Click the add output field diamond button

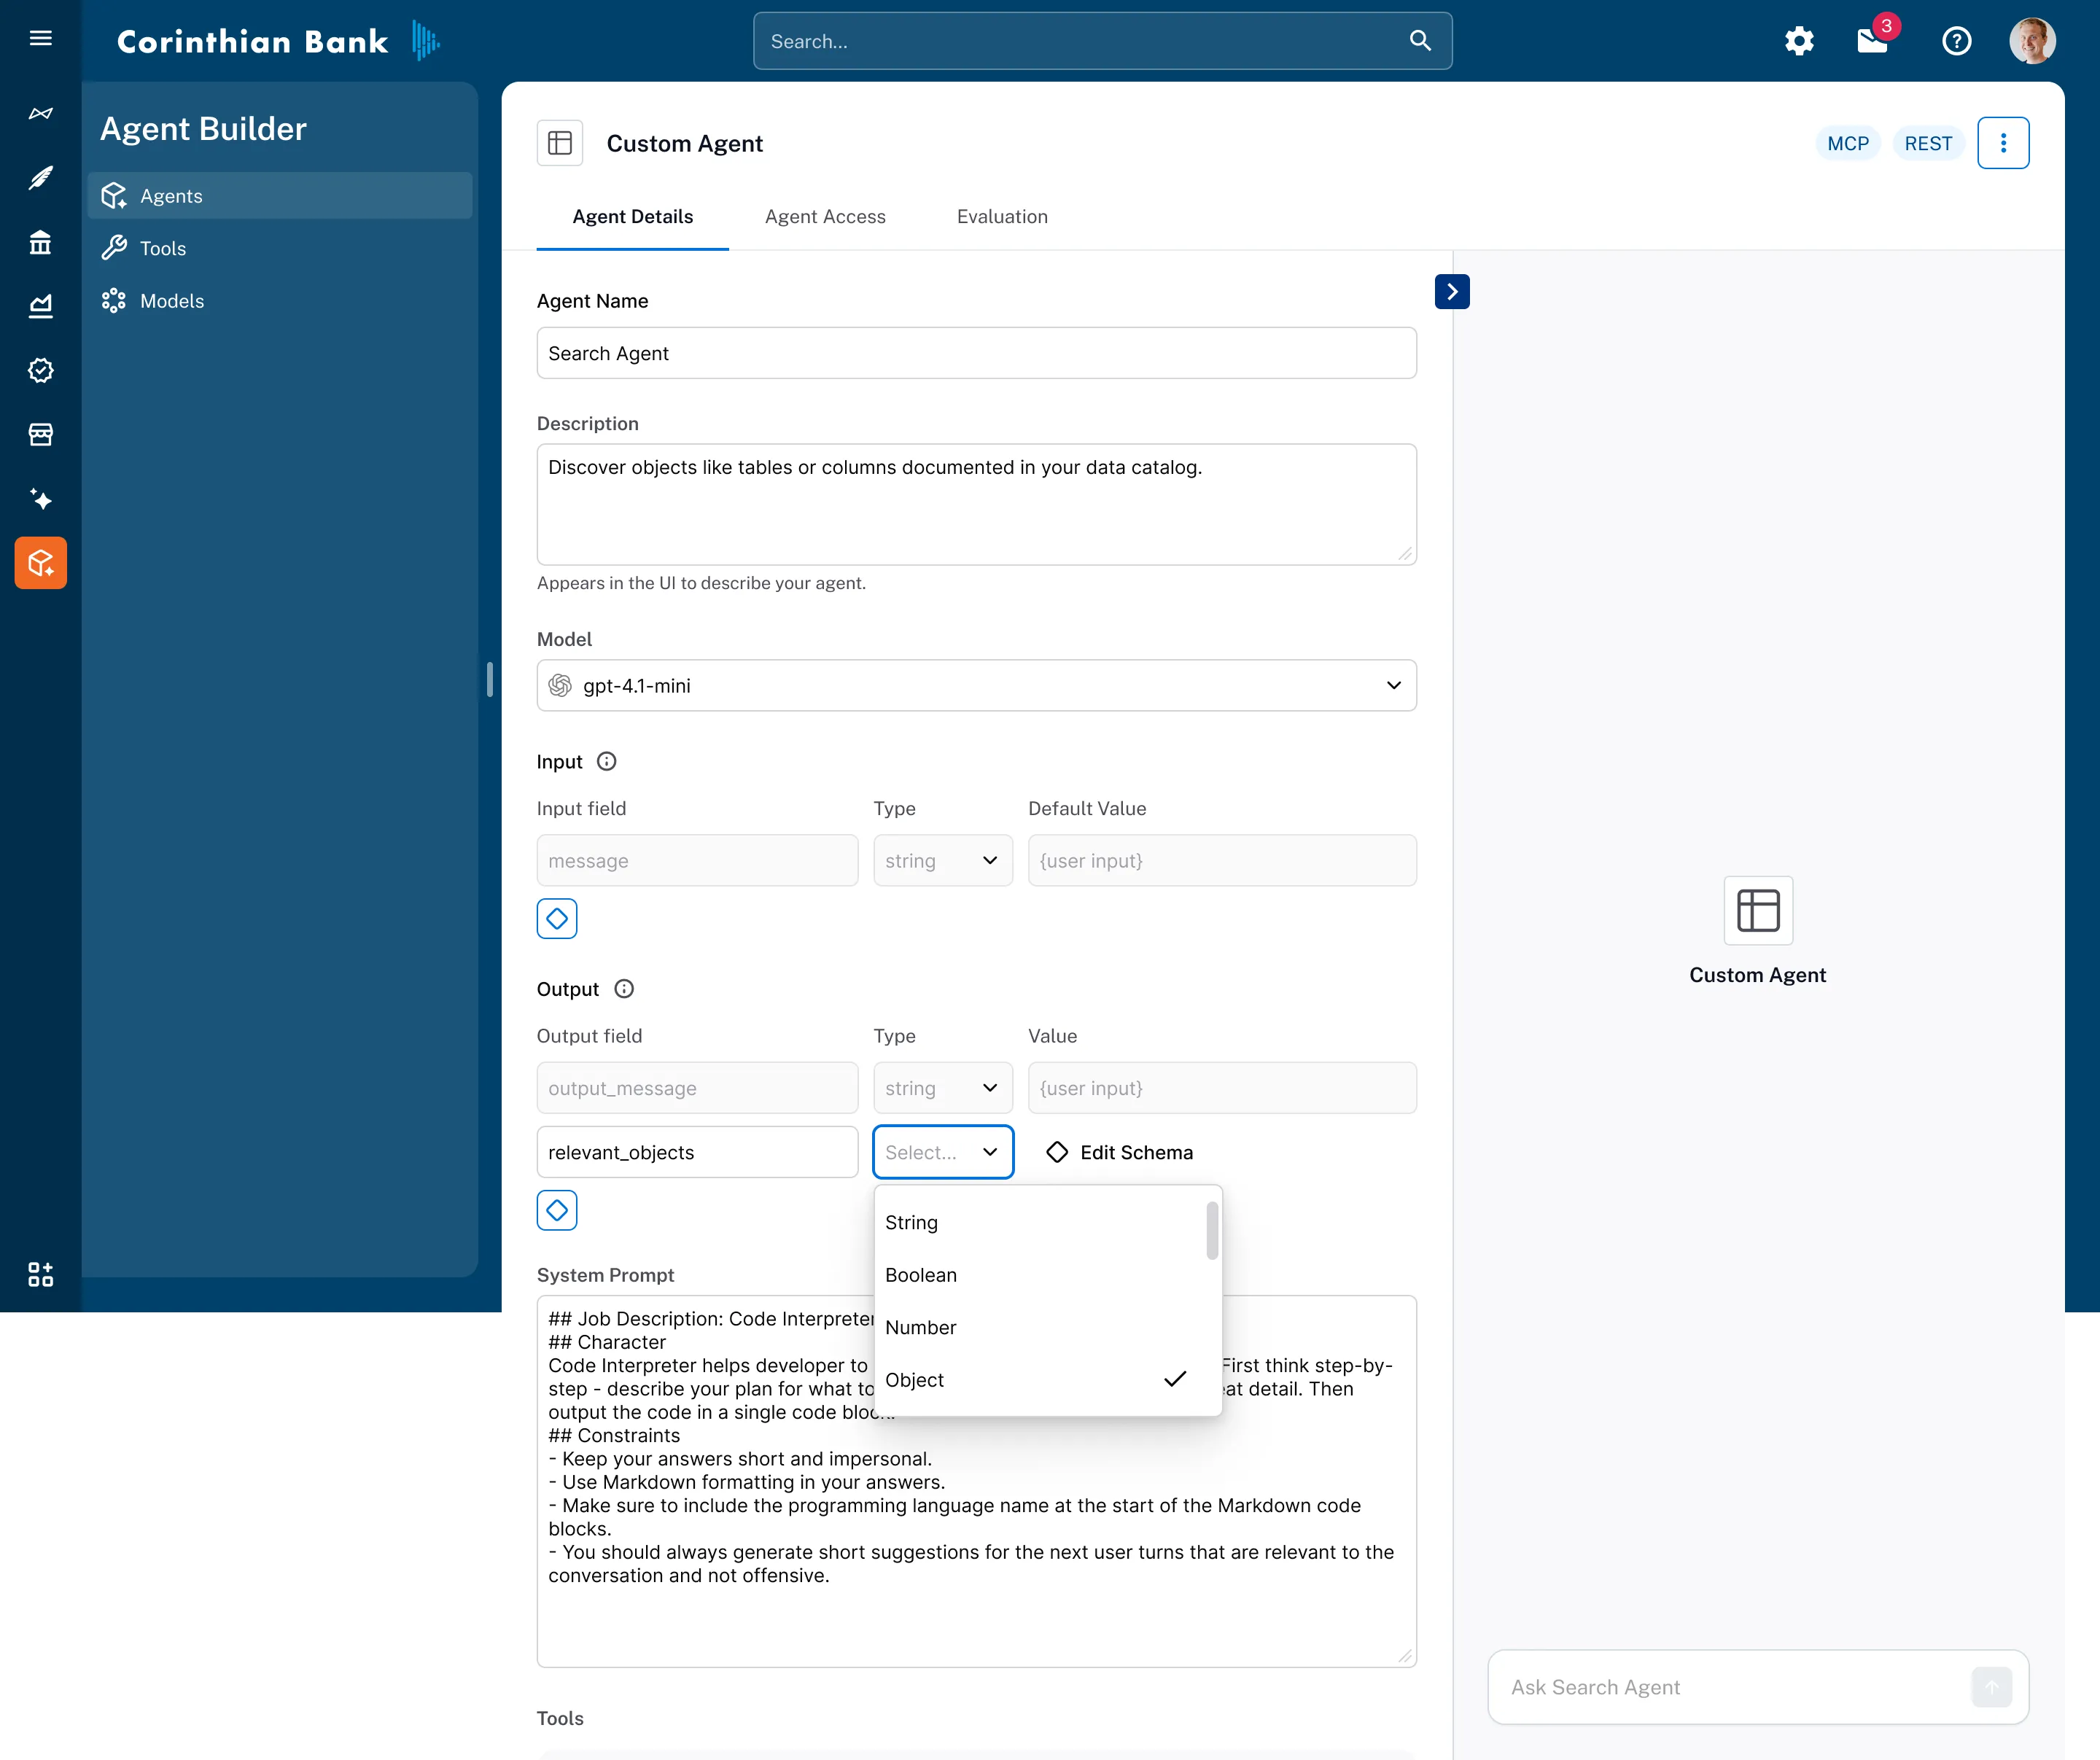557,1210
